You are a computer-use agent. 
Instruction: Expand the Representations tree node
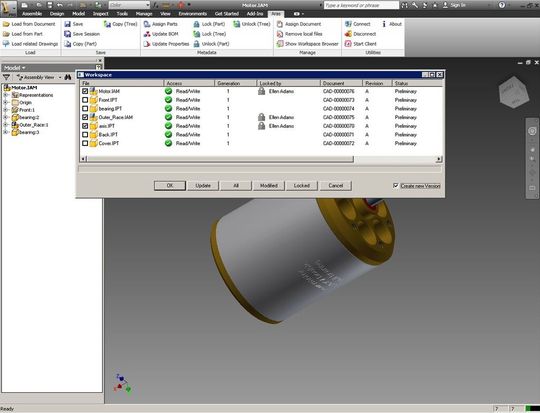(6, 95)
